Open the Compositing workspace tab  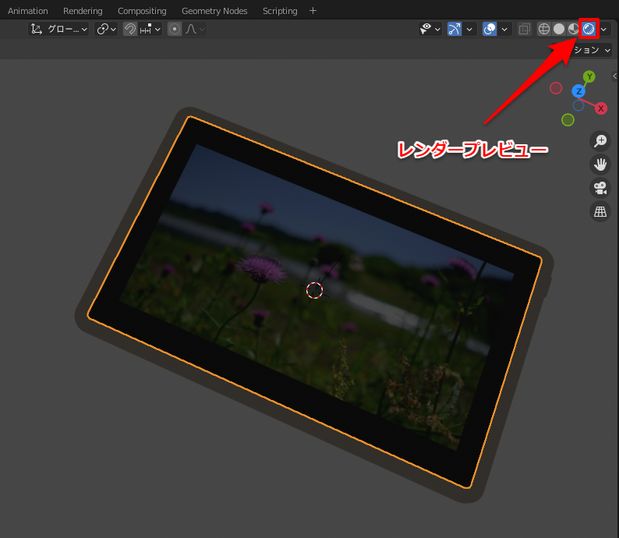click(x=142, y=11)
